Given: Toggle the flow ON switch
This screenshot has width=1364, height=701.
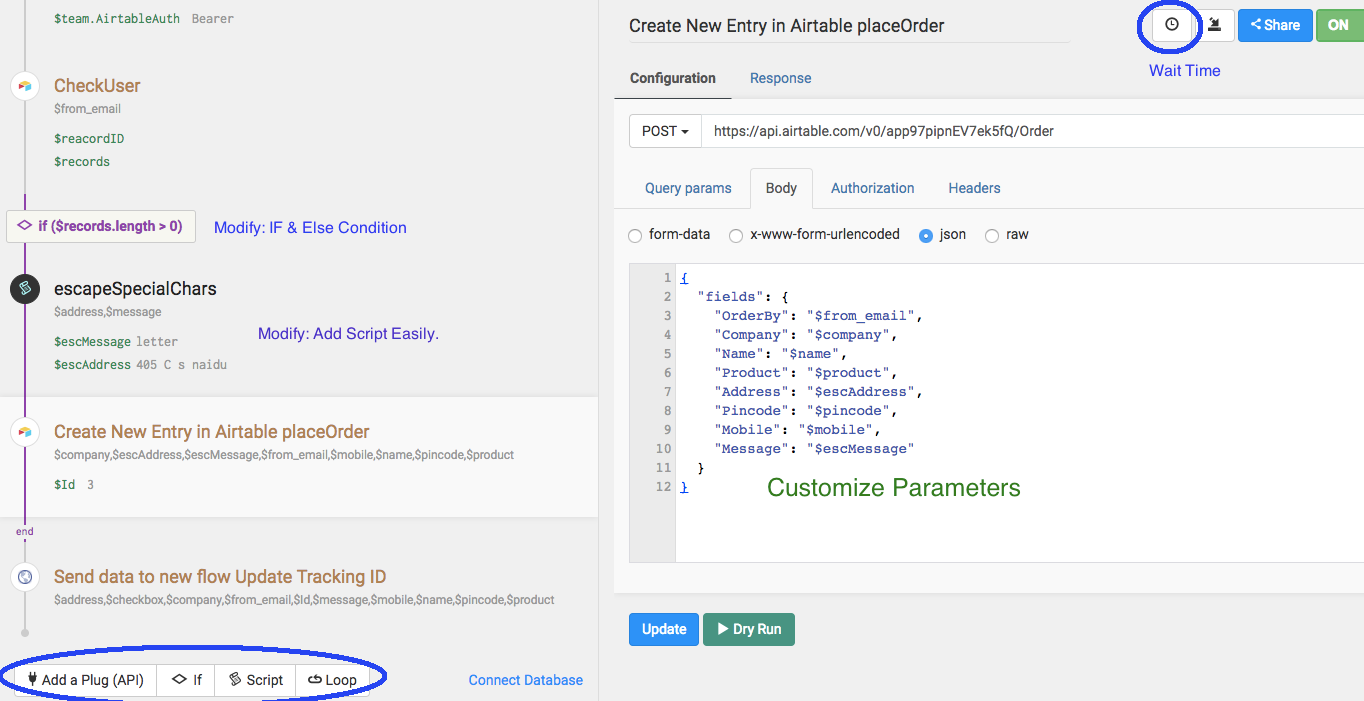Looking at the screenshot, I should pos(1338,25).
